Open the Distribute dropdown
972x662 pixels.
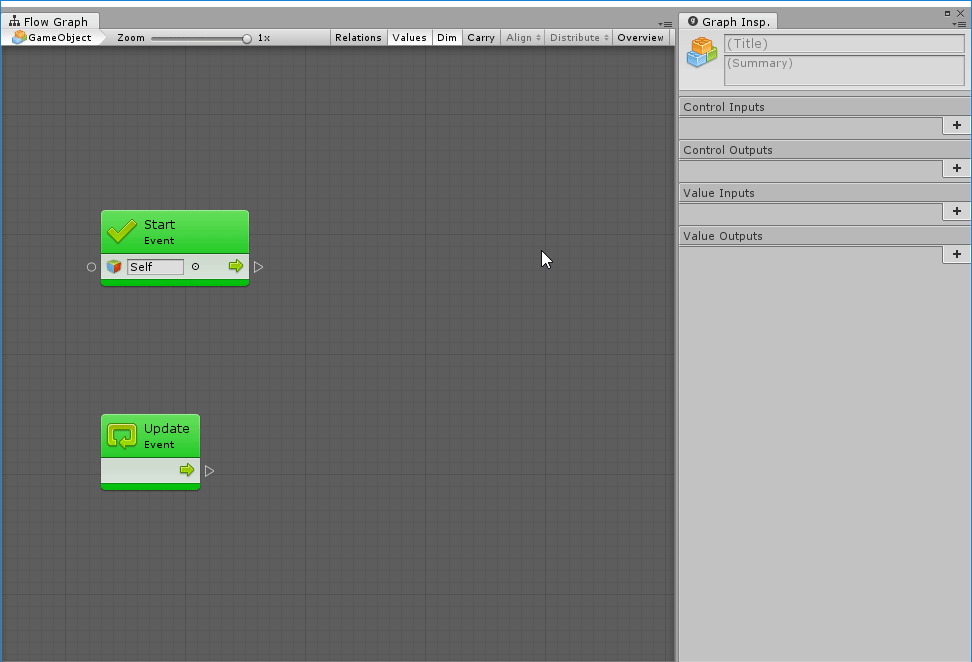(579, 38)
